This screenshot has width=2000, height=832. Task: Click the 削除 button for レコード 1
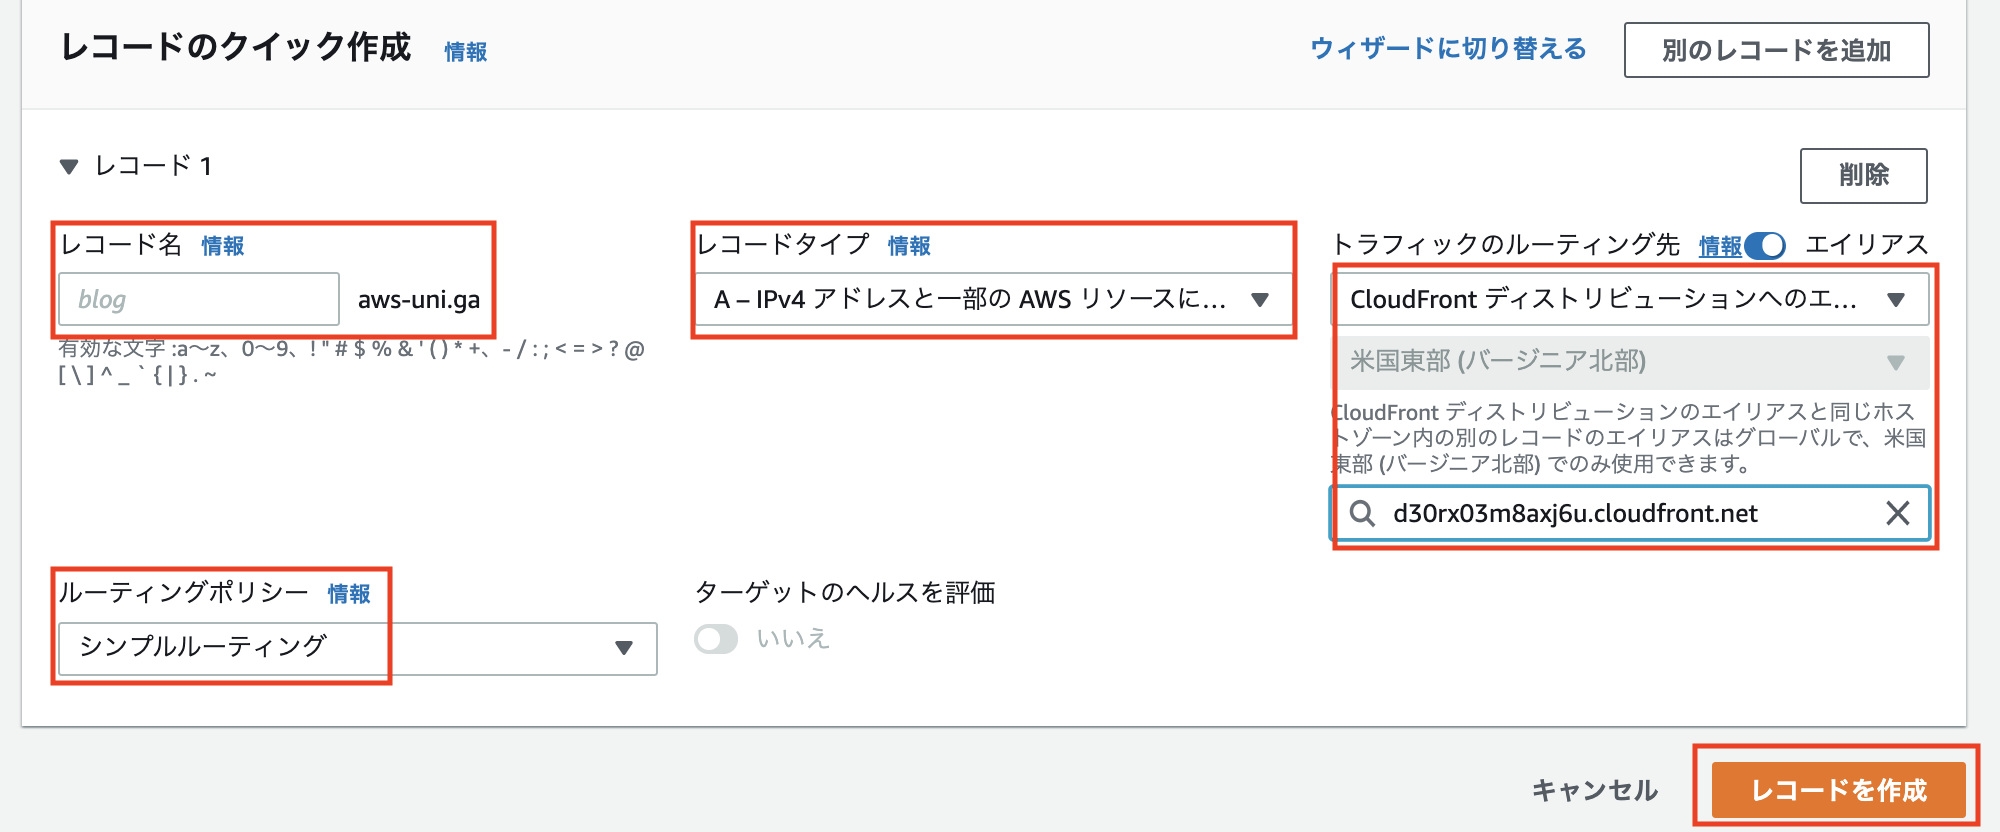click(1863, 175)
